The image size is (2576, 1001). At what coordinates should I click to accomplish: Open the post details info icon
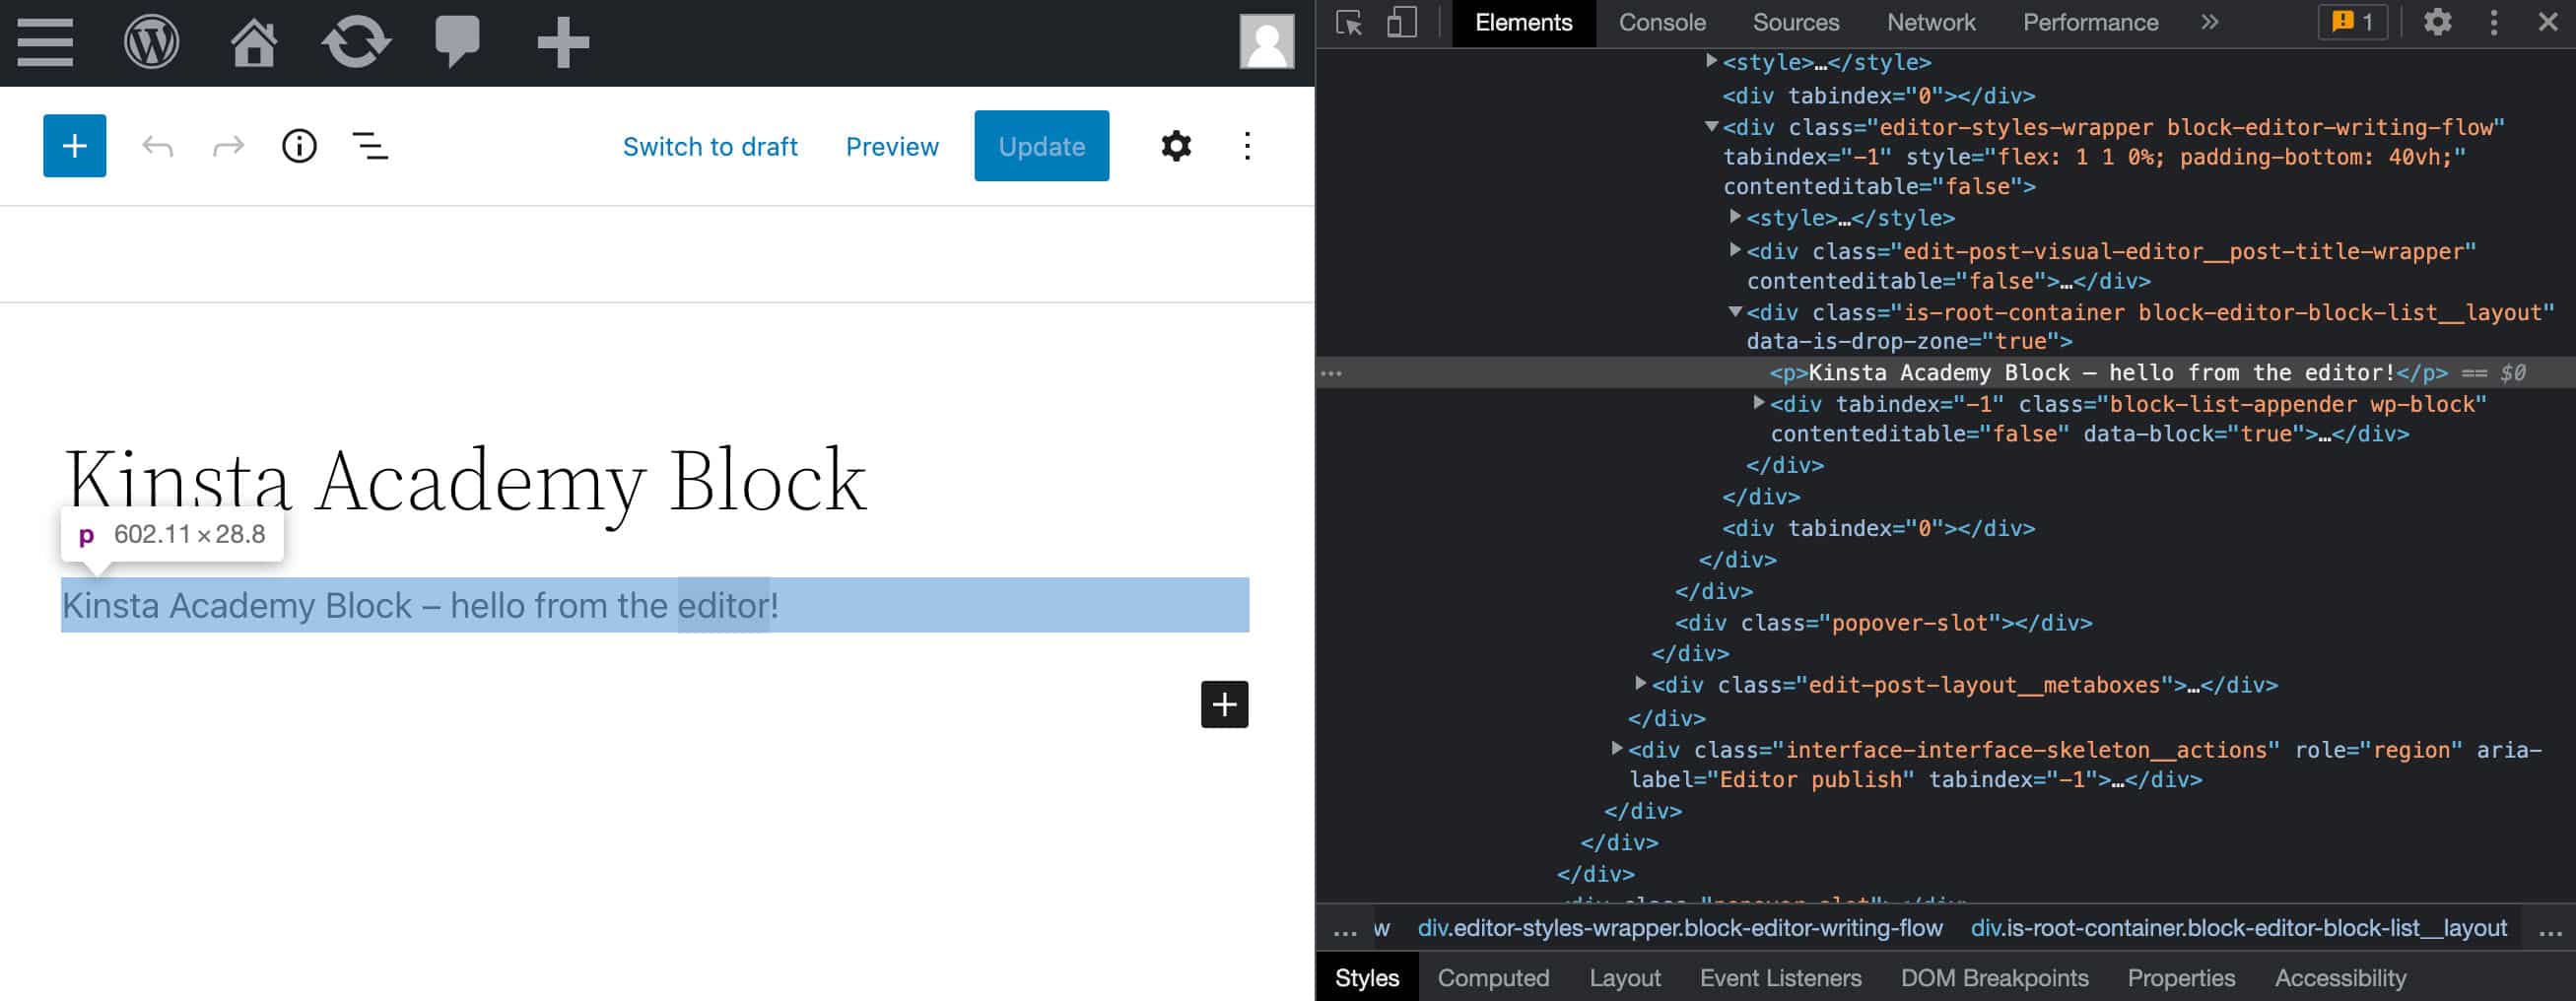(x=299, y=146)
